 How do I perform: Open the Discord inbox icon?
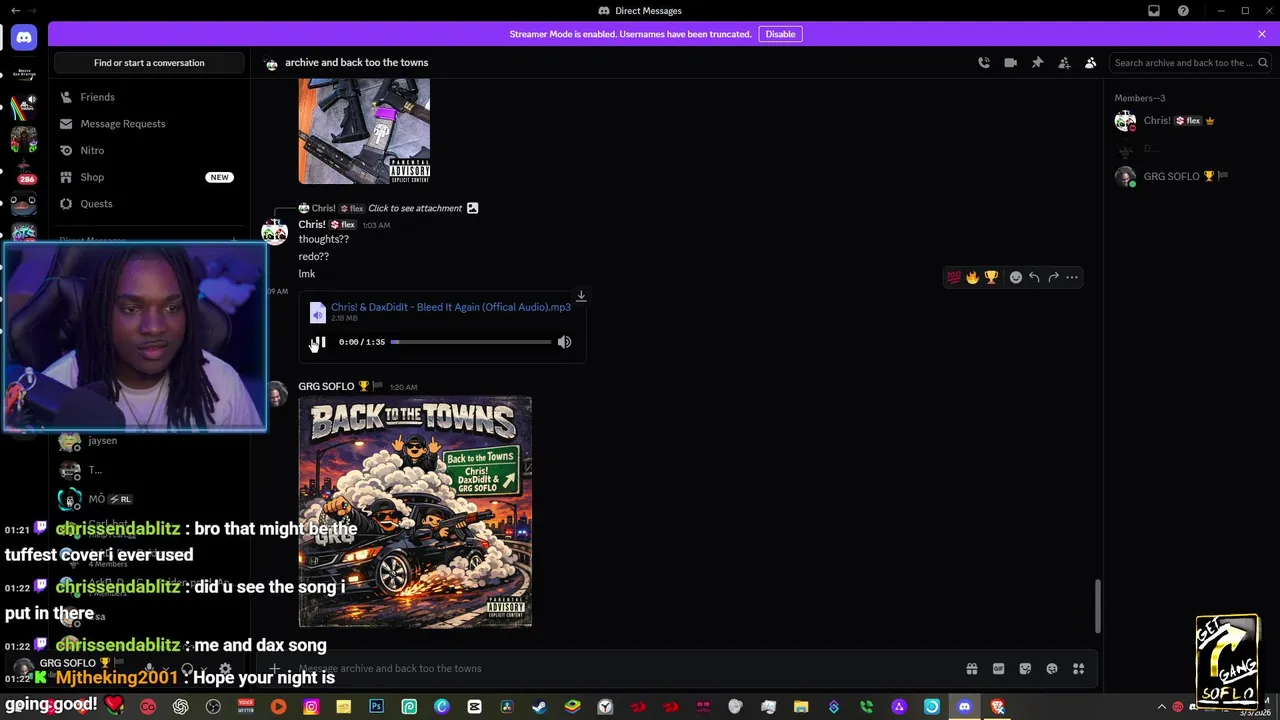click(x=1154, y=11)
